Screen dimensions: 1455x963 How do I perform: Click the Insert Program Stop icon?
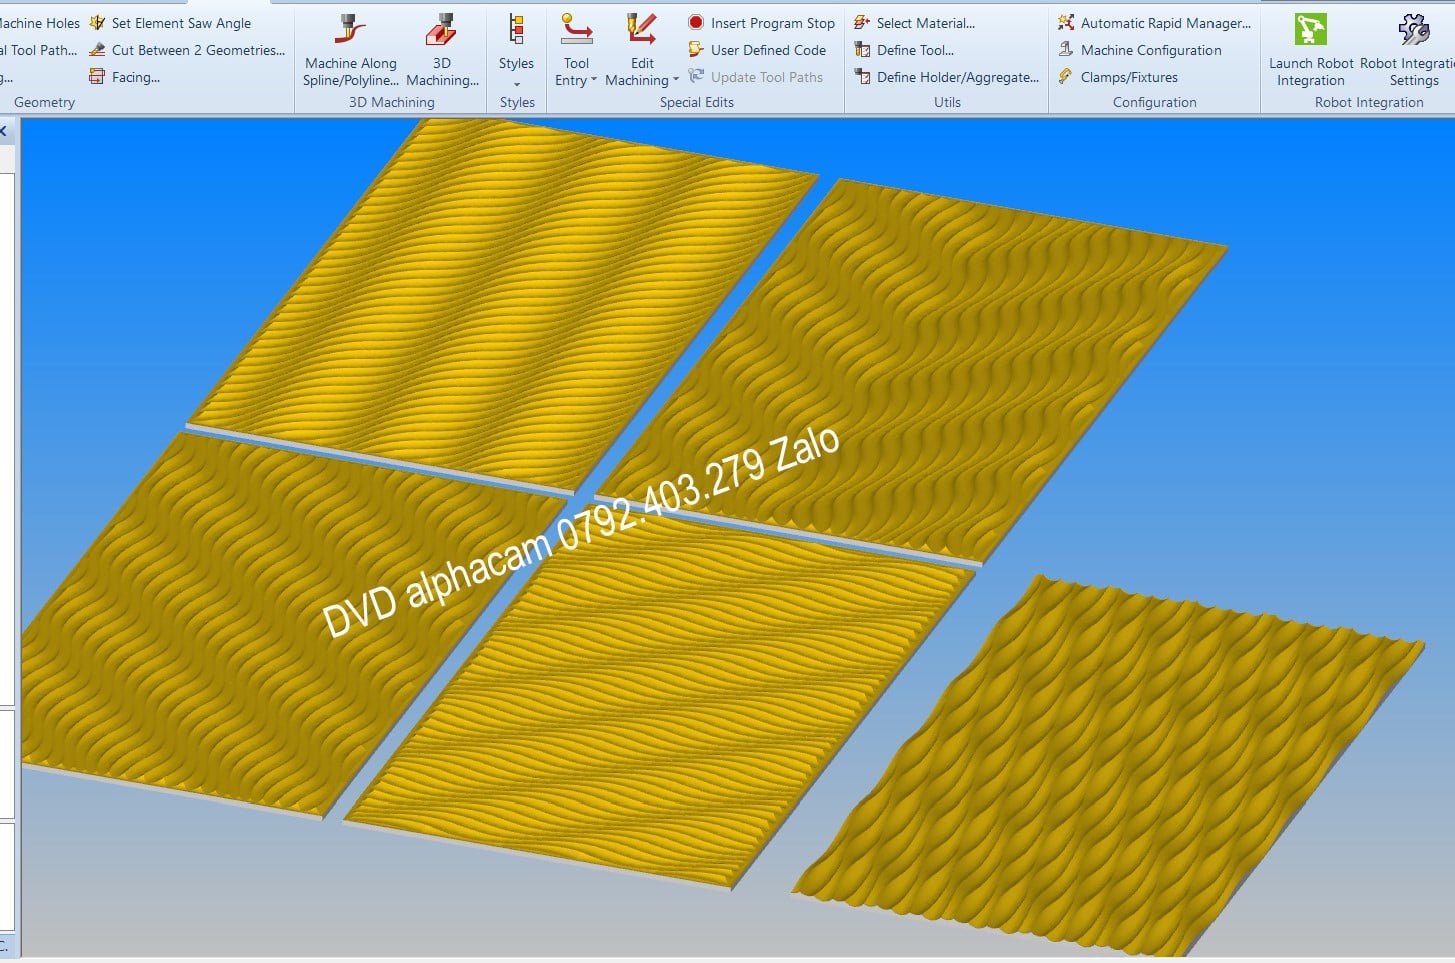(x=696, y=23)
